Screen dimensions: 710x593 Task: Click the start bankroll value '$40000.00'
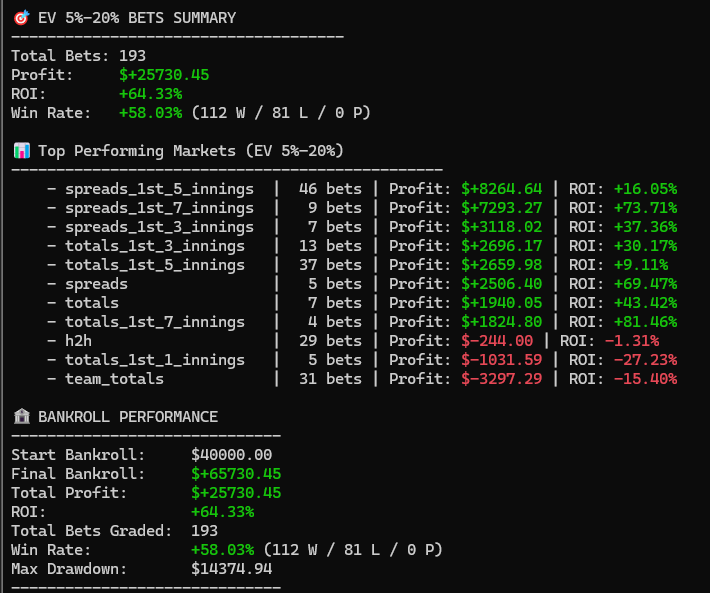tap(231, 454)
